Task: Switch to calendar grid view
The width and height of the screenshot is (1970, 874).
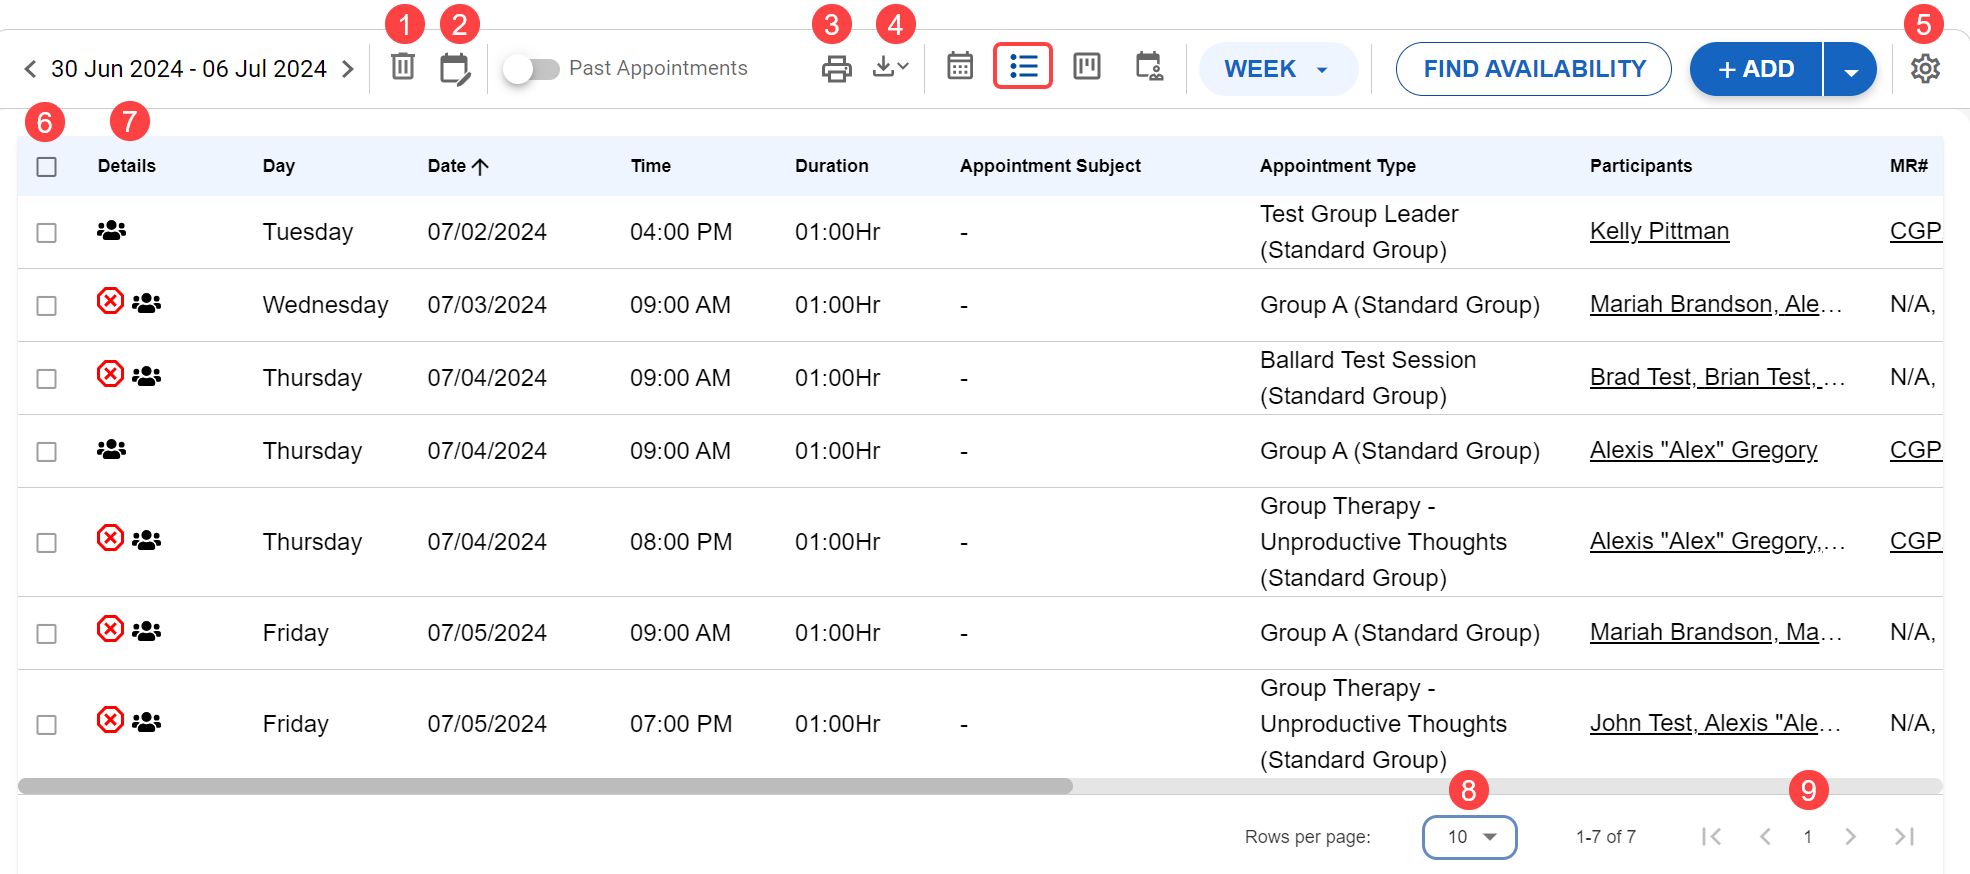Action: click(x=960, y=67)
